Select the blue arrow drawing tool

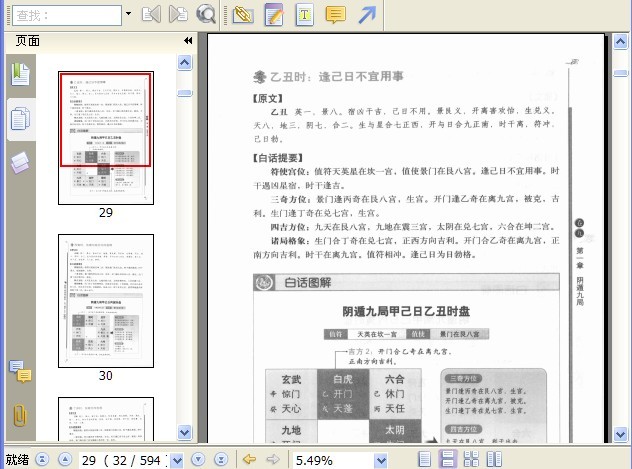[x=367, y=15]
